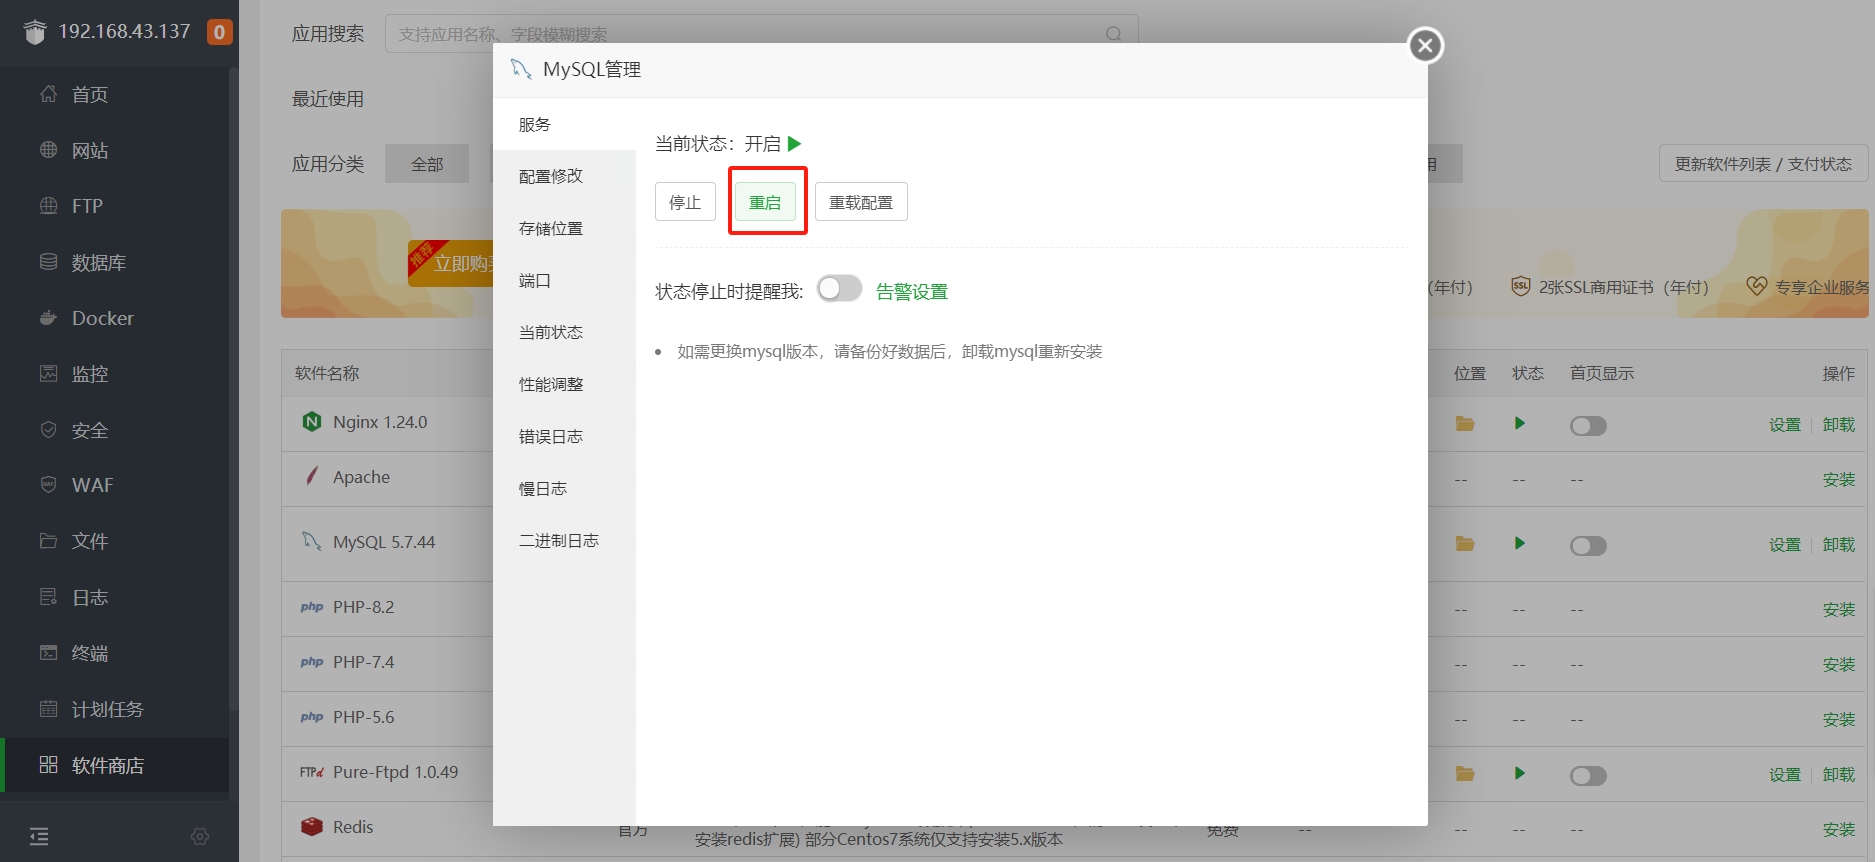Screen dimensions: 1875x862
Task: Click the Apache feather icon
Action: [312, 476]
